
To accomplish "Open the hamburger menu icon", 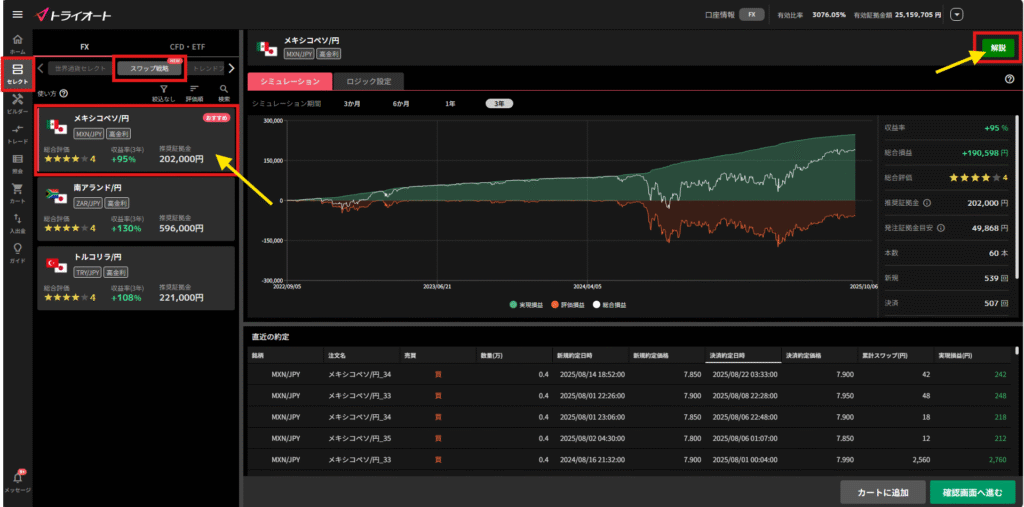I will pyautogui.click(x=16, y=14).
